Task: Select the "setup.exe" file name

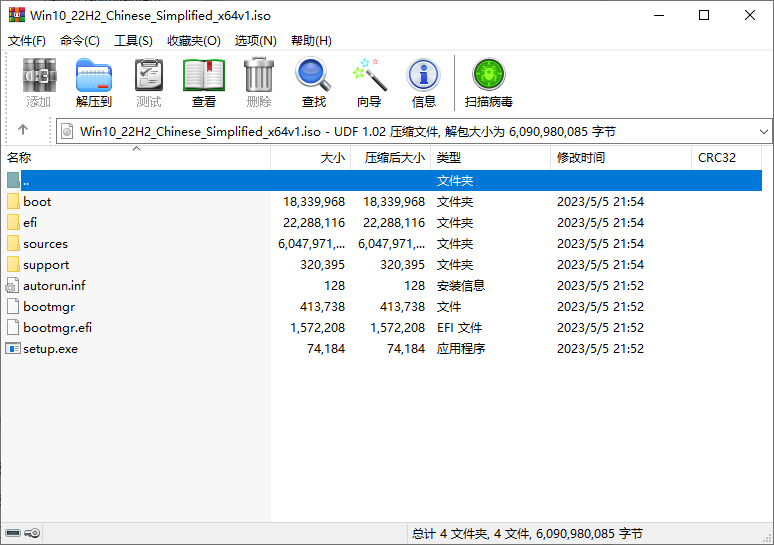Action: tap(50, 349)
